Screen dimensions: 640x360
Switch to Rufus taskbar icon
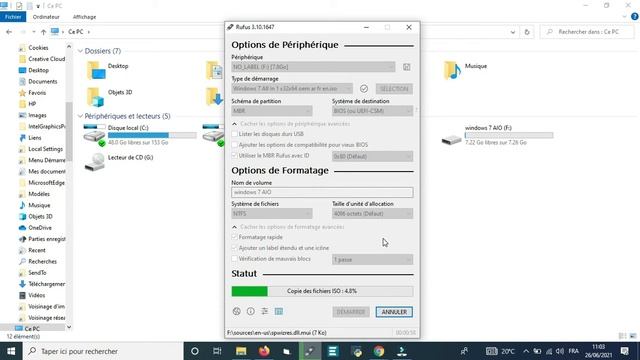click(310, 351)
